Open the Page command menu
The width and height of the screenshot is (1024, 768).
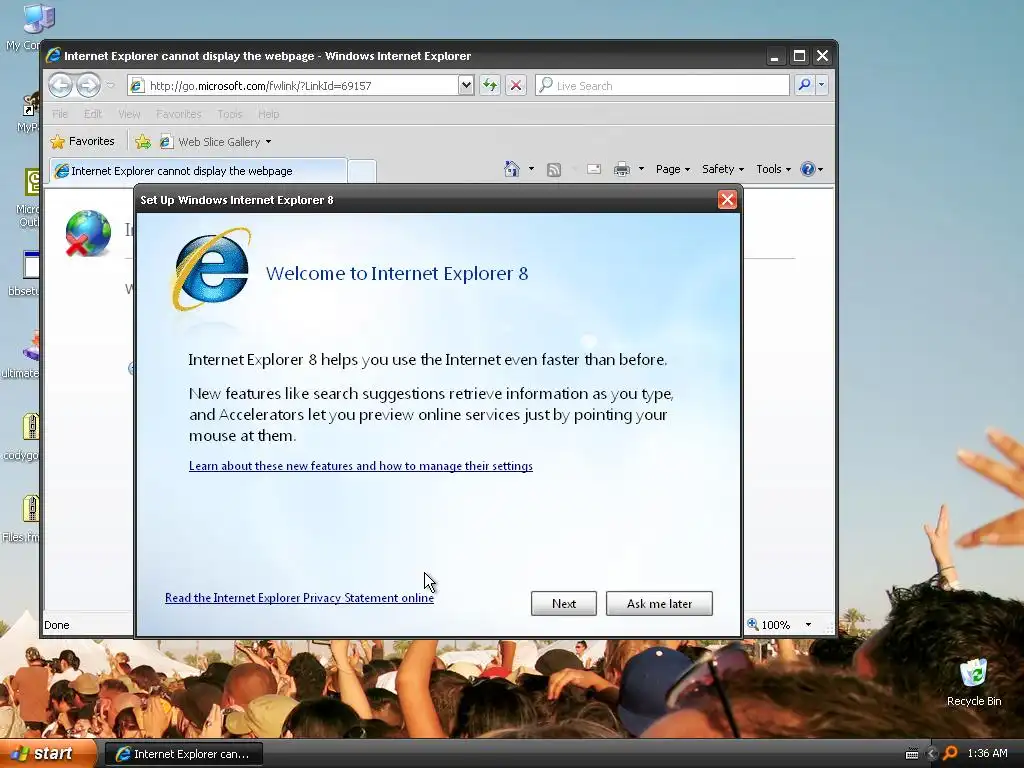(x=673, y=169)
